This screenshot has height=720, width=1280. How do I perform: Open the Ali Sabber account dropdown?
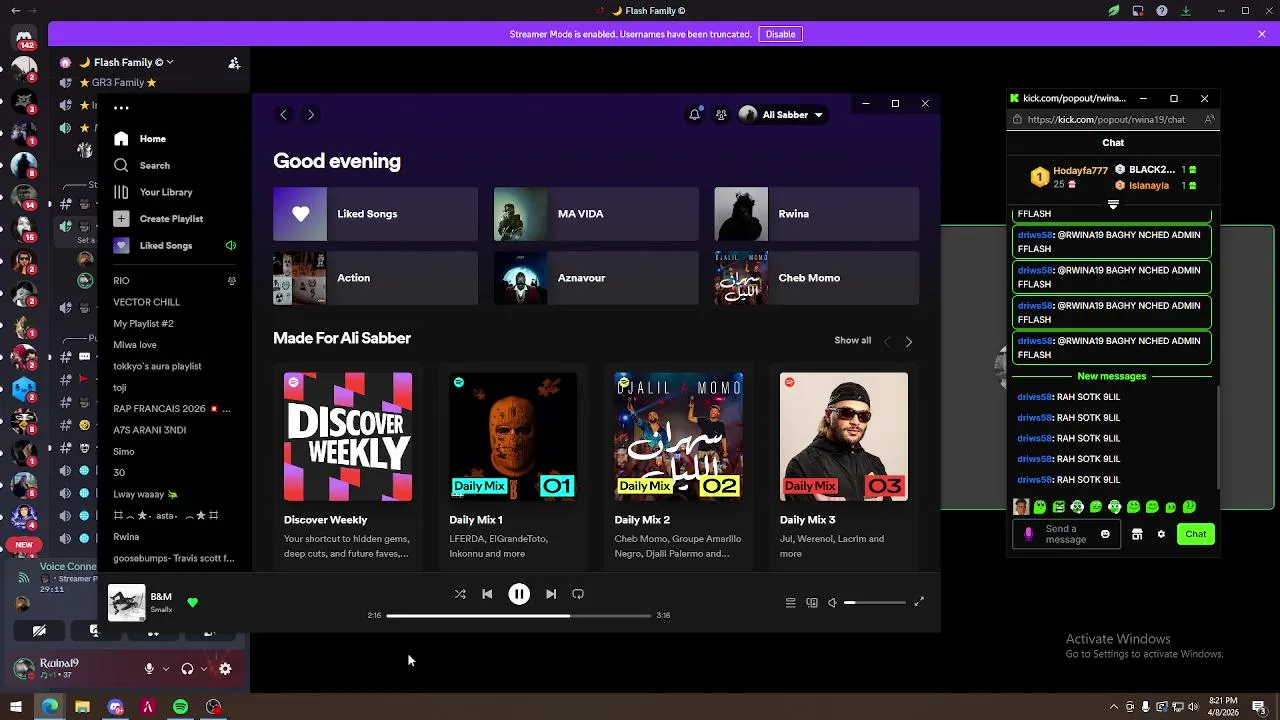[781, 115]
